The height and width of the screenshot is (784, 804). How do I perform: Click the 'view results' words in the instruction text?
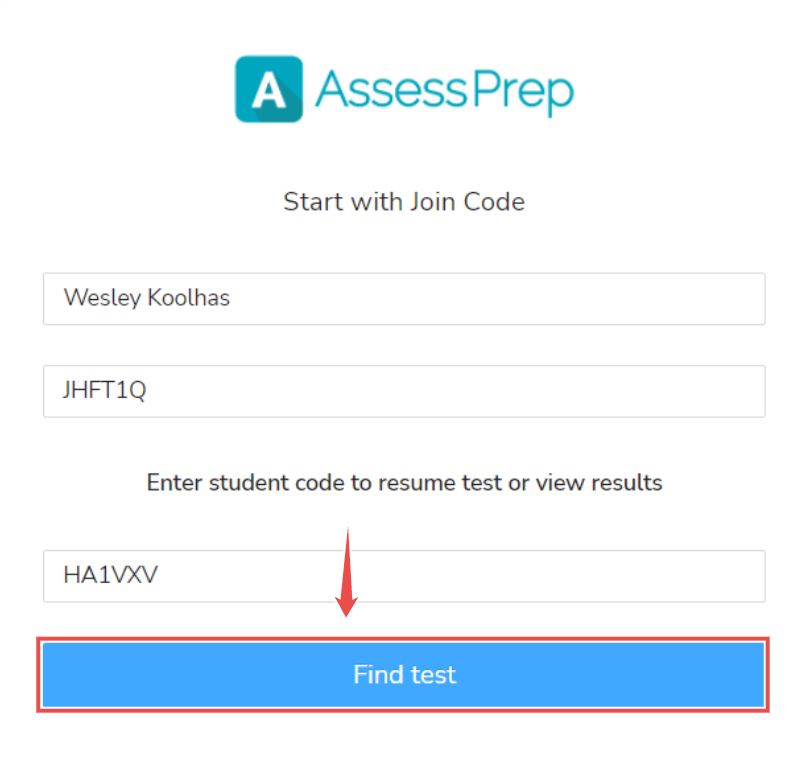tap(599, 483)
